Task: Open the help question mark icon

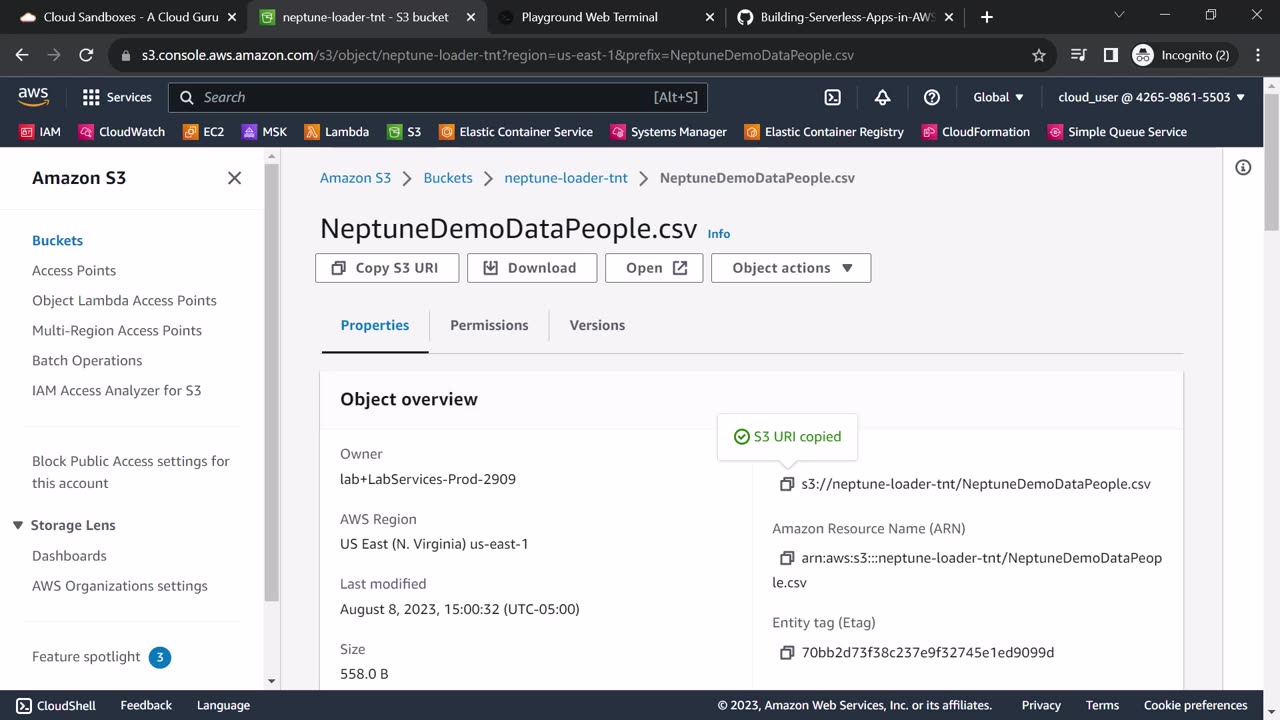Action: click(x=932, y=97)
